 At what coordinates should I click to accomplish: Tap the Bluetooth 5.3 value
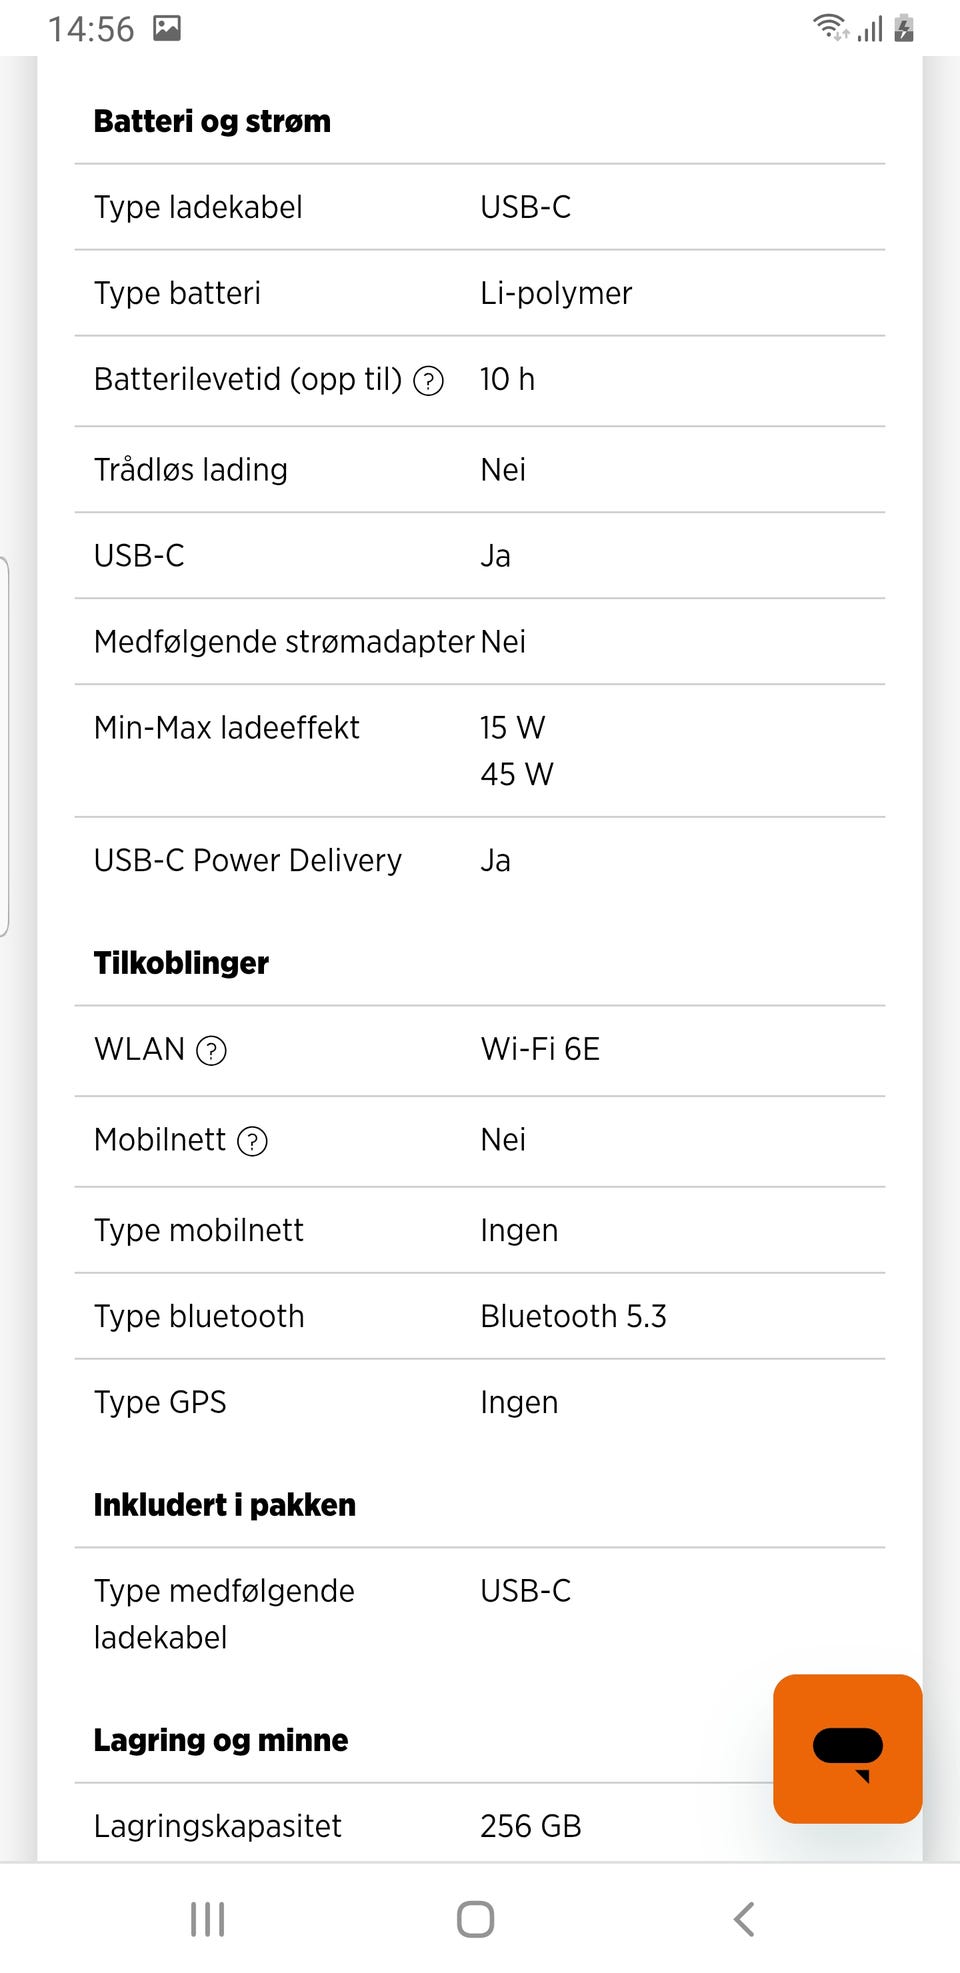(x=573, y=1316)
